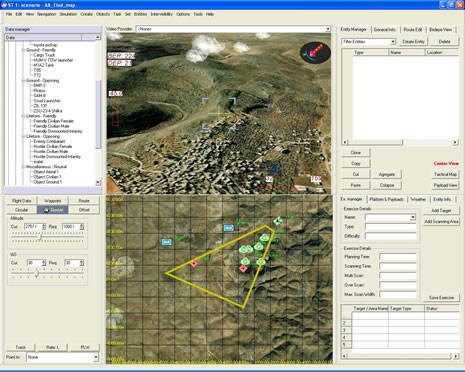
Task: Click the Location column header
Action: pyautogui.click(x=442, y=52)
